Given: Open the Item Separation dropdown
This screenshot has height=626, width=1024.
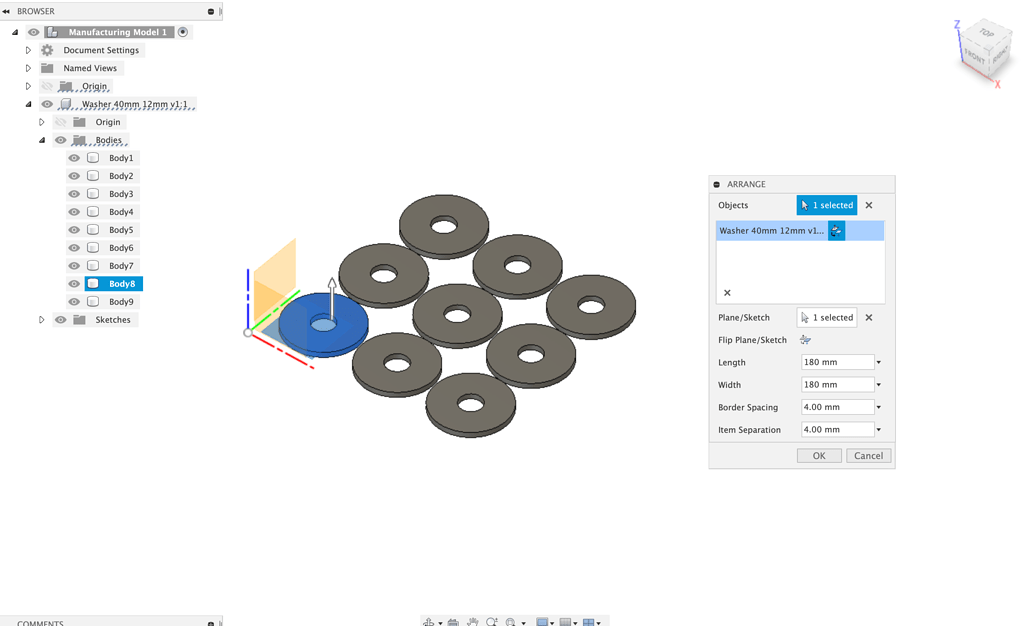Looking at the screenshot, I should [x=877, y=429].
